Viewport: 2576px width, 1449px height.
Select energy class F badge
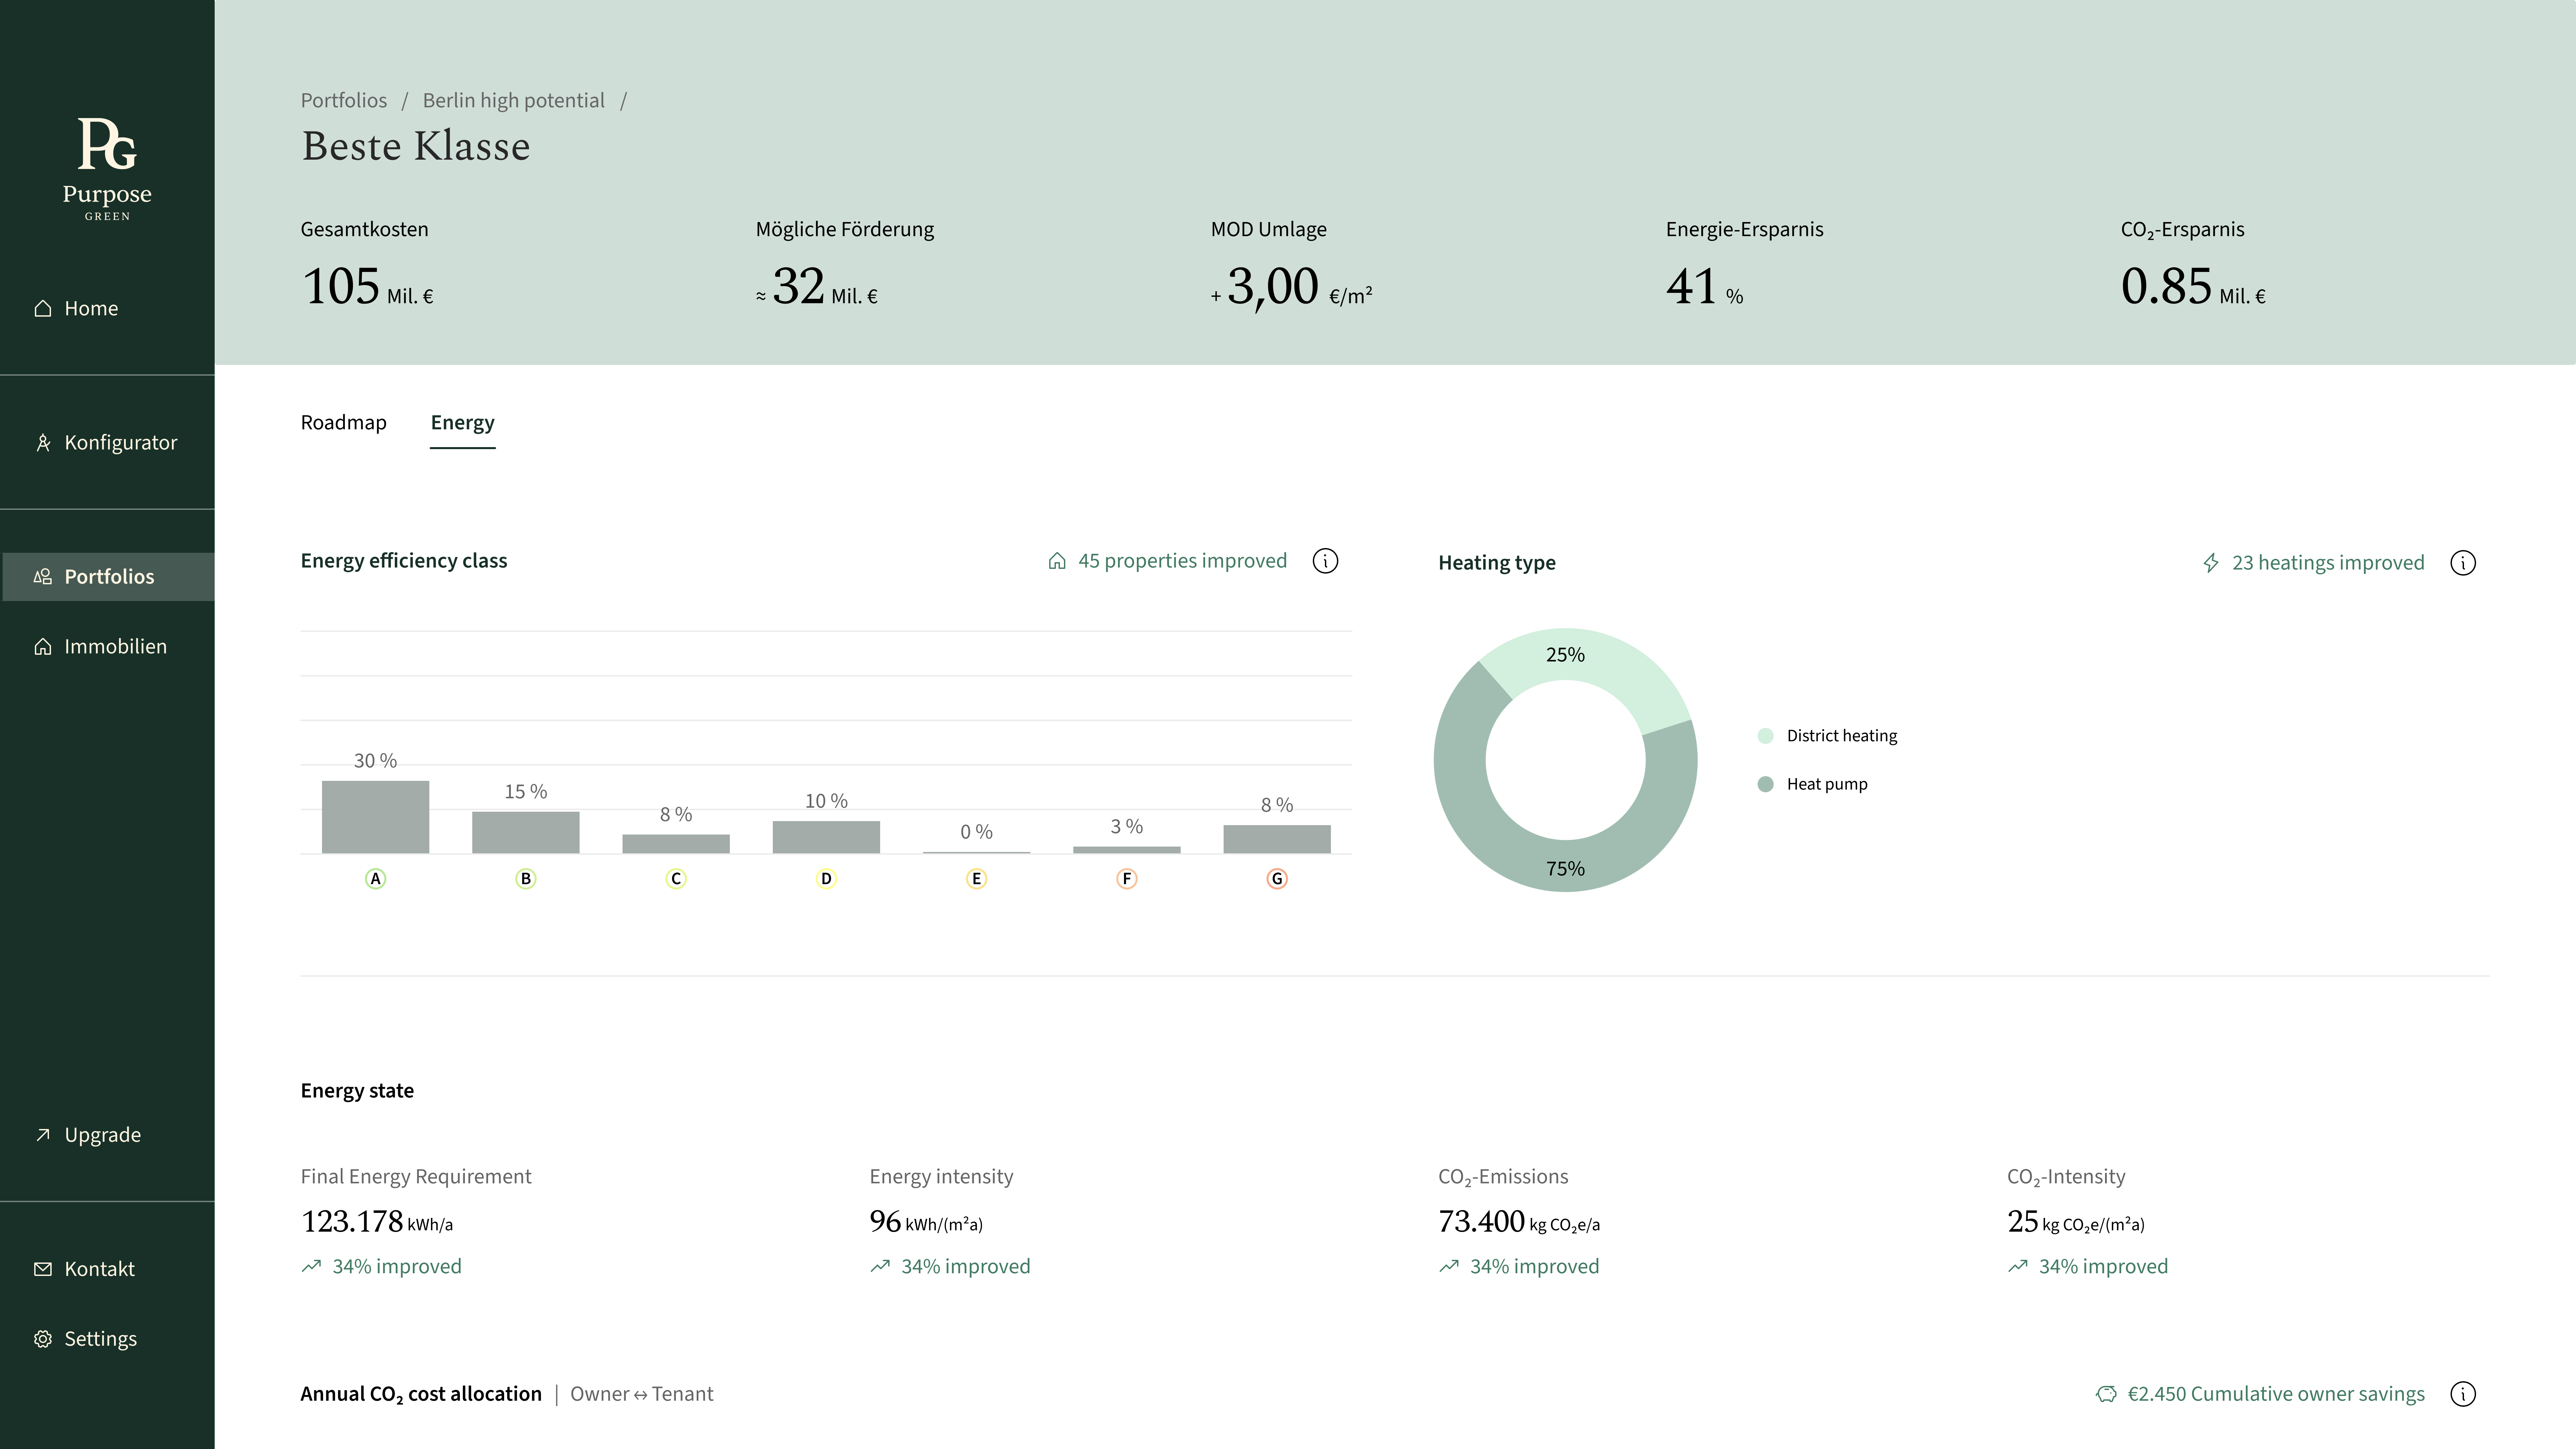click(x=1127, y=879)
